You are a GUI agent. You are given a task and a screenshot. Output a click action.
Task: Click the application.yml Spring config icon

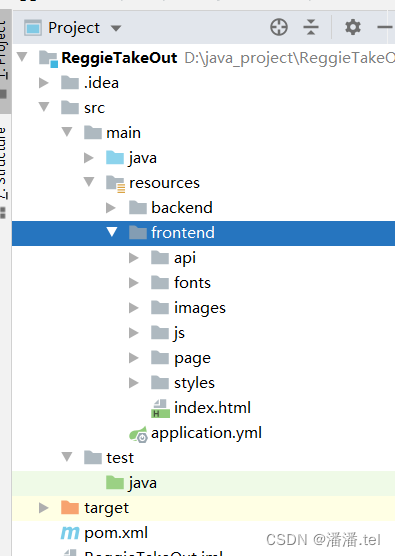coord(138,434)
